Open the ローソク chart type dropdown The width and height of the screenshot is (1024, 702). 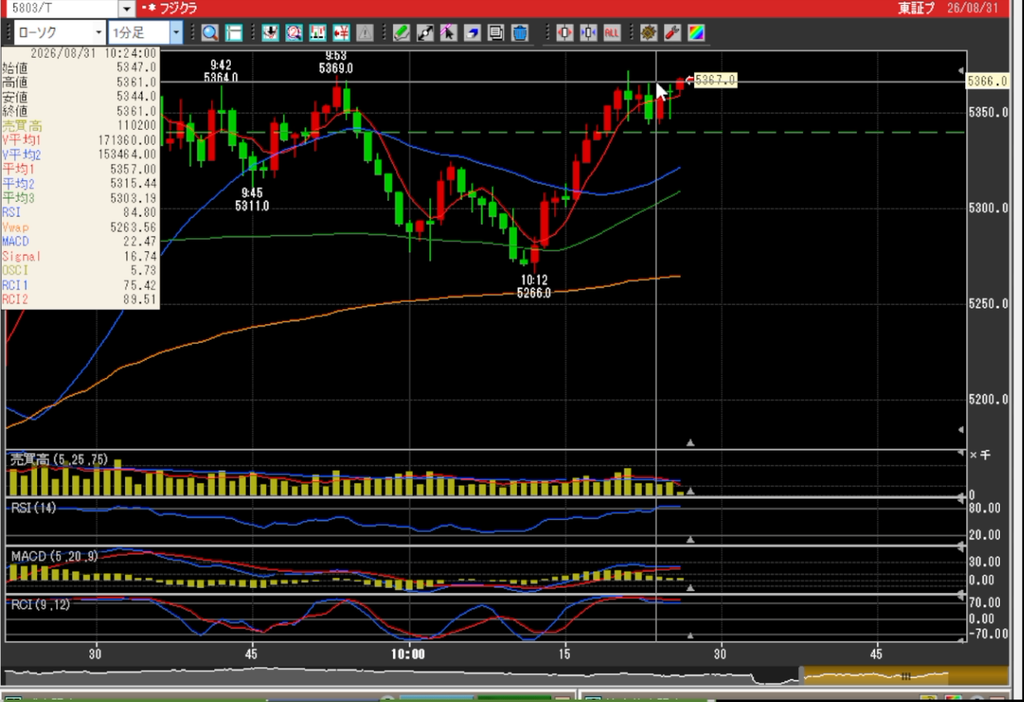coord(59,32)
